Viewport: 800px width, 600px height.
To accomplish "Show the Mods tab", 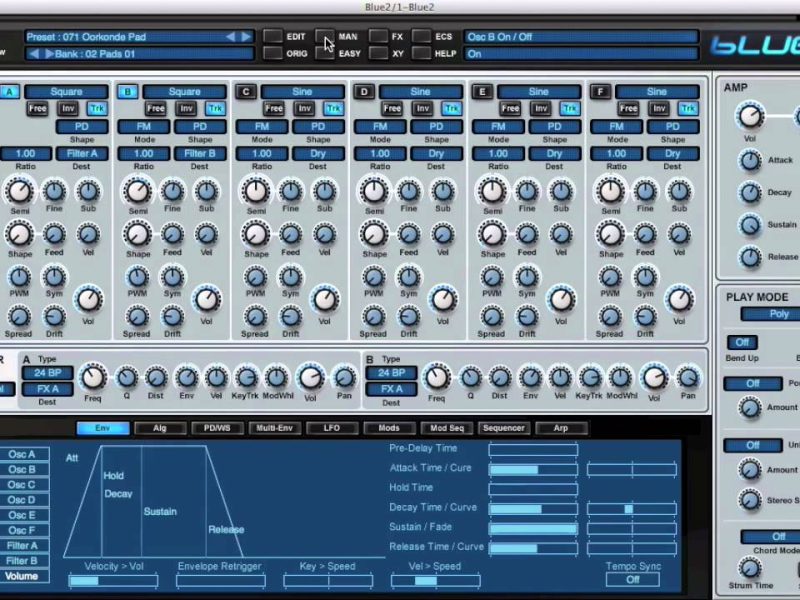I will pyautogui.click(x=389, y=428).
